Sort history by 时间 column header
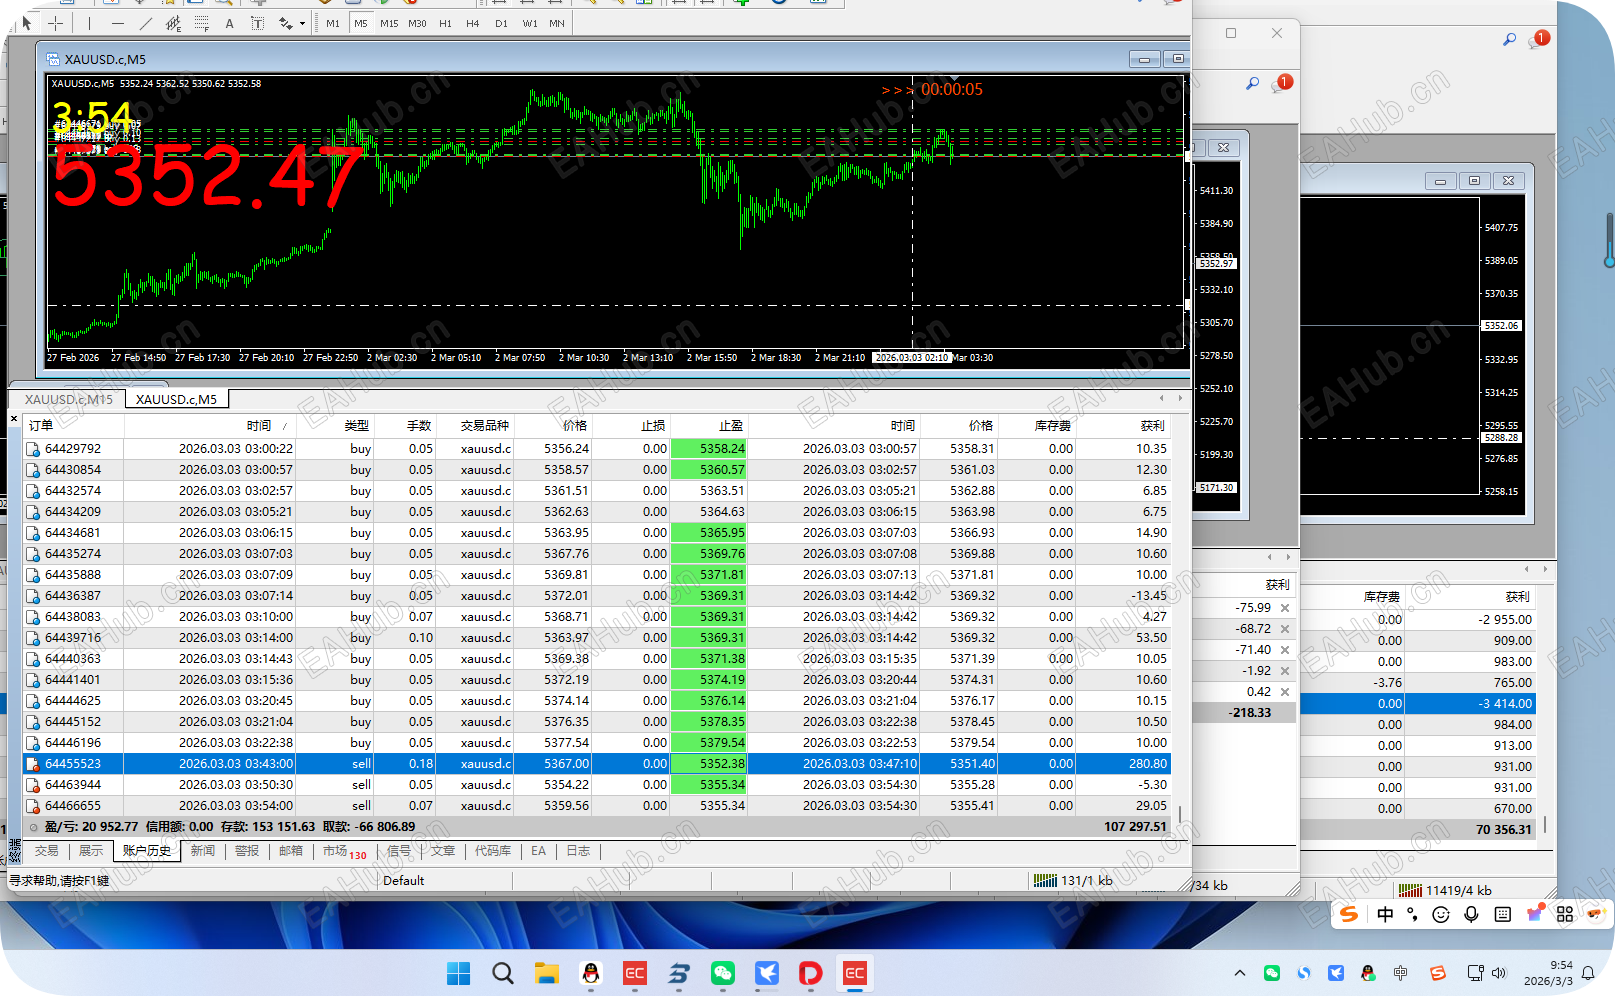Viewport: 1615px width, 996px height. 258,426
